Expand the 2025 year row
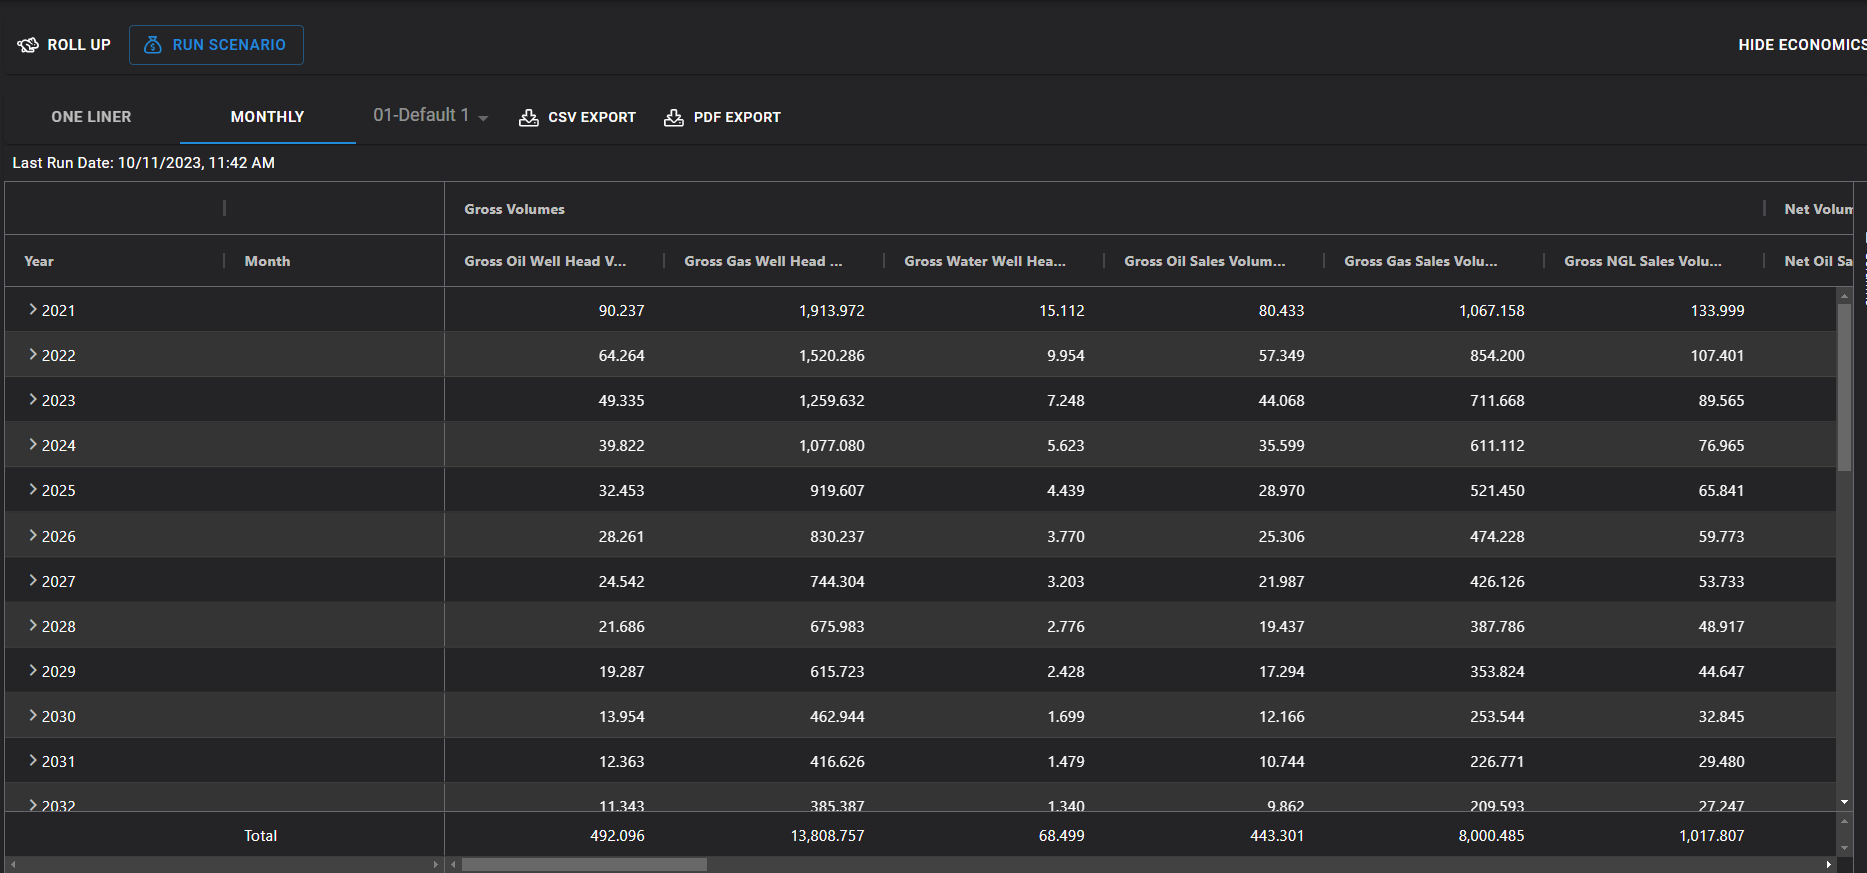This screenshot has width=1867, height=873. [x=33, y=490]
